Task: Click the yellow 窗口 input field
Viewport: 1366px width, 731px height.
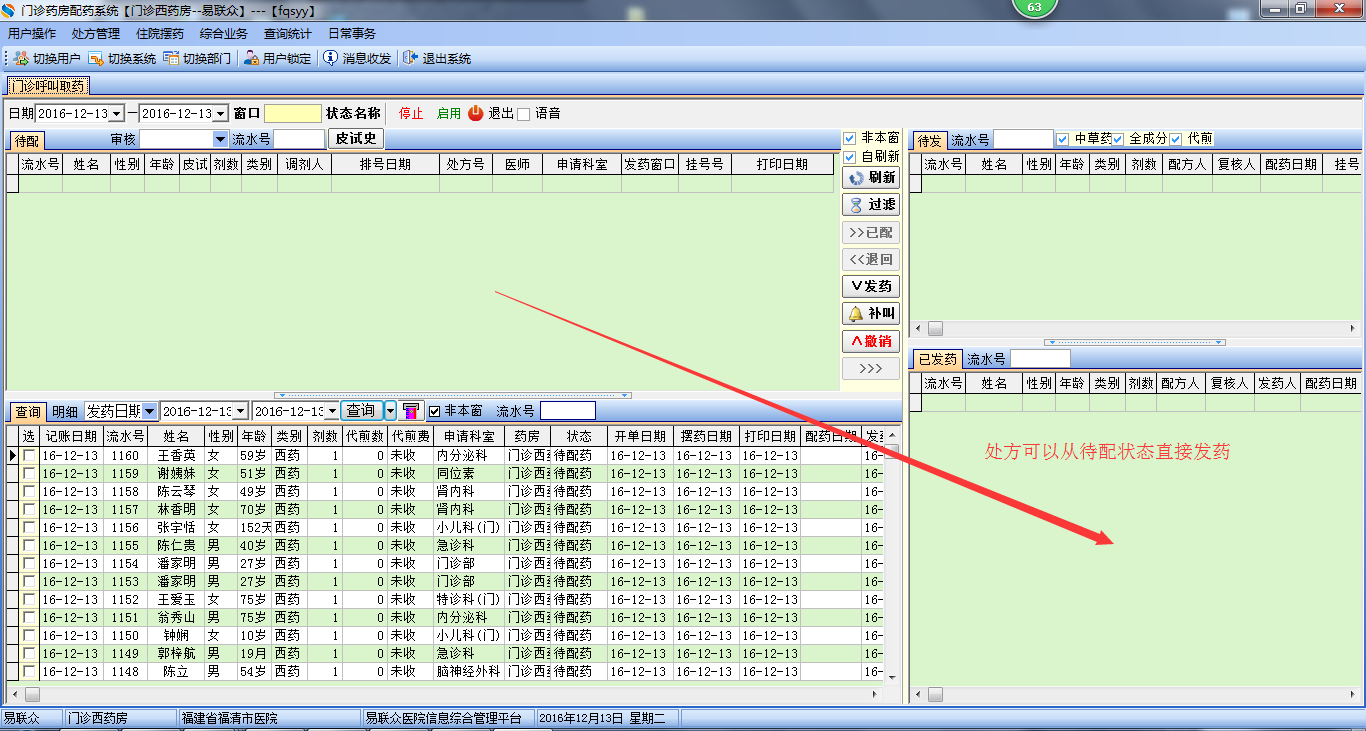Action: pyautogui.click(x=293, y=114)
